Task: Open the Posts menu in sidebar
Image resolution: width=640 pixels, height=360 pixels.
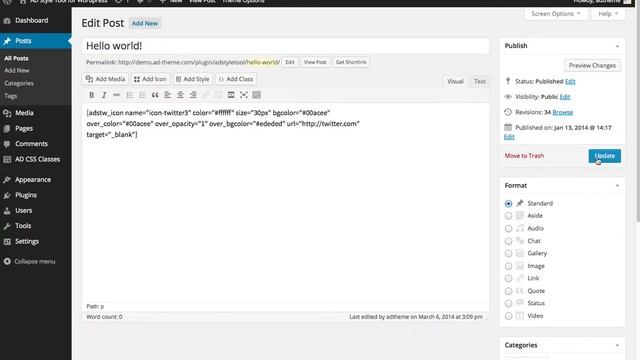Action: tap(36, 41)
